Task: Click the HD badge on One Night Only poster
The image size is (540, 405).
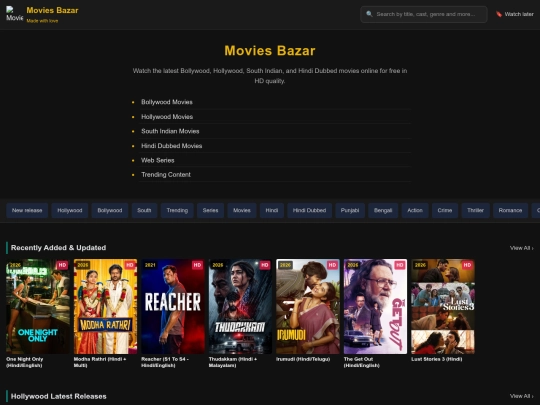Action: [62, 265]
